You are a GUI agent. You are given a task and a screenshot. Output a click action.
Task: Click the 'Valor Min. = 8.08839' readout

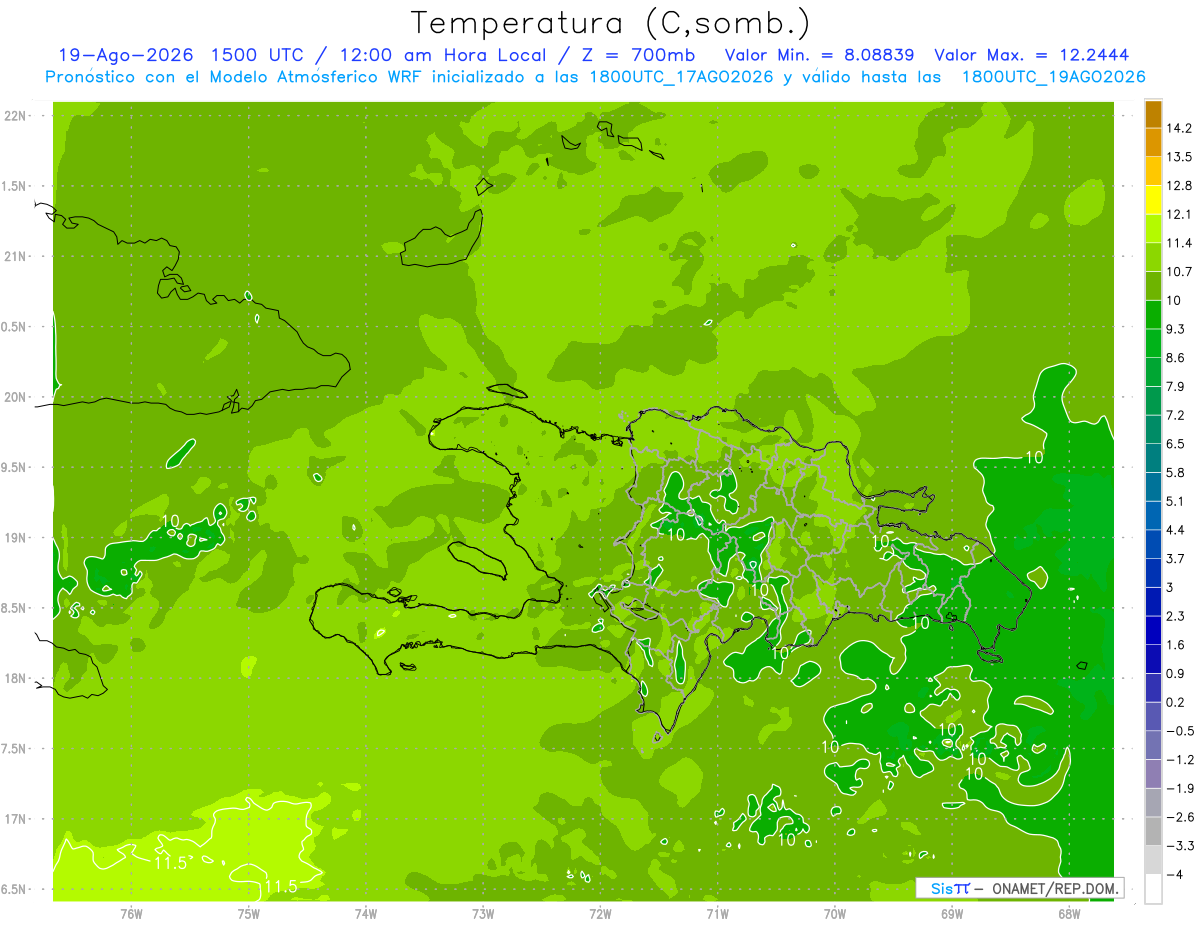tap(820, 56)
